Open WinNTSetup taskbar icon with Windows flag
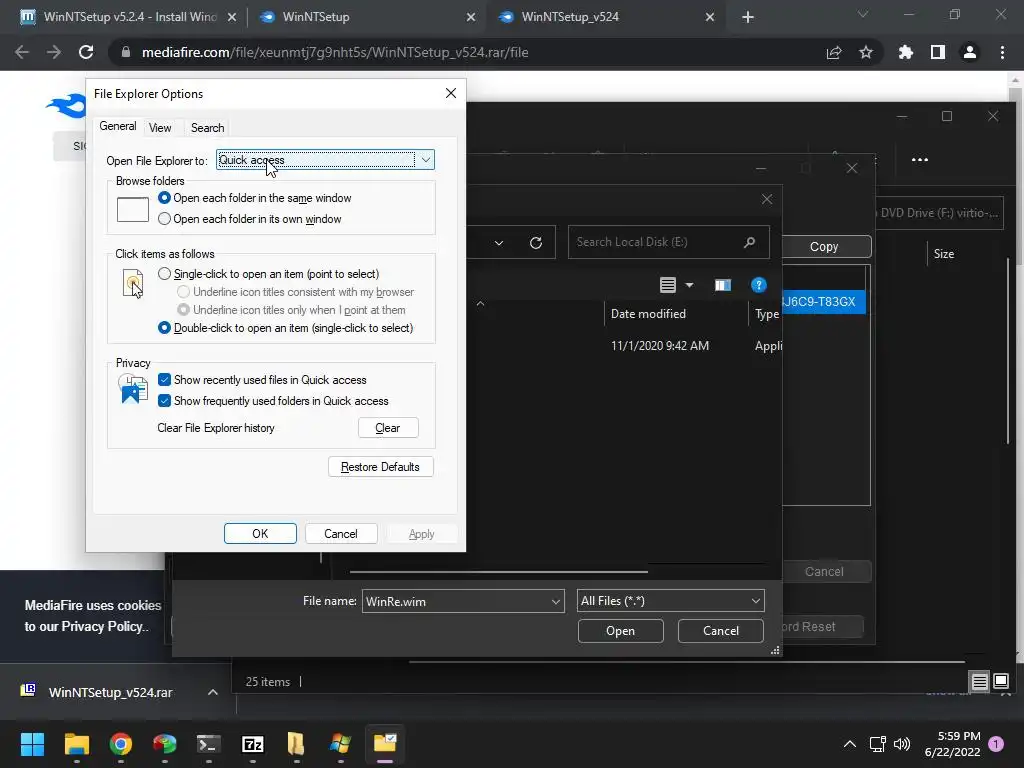Viewport: 1024px width, 768px height. pyautogui.click(x=340, y=744)
